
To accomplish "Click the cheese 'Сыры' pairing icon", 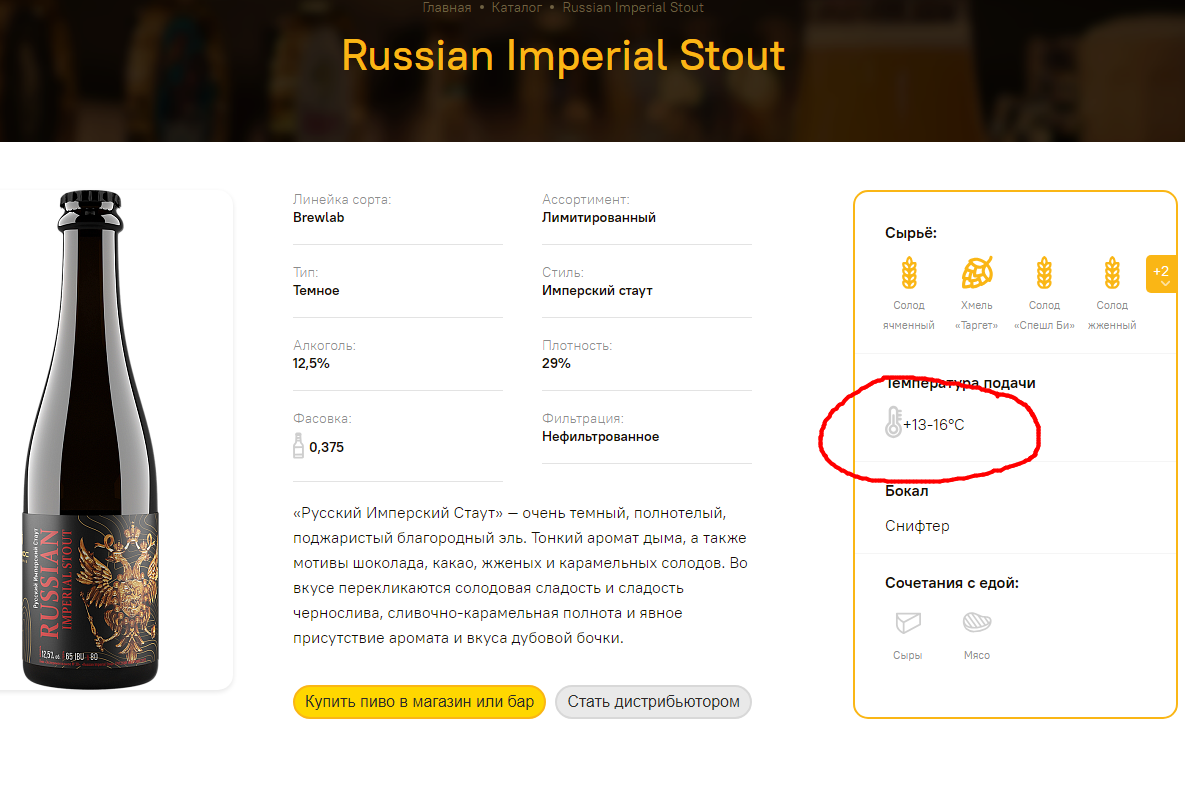I will pos(908,622).
